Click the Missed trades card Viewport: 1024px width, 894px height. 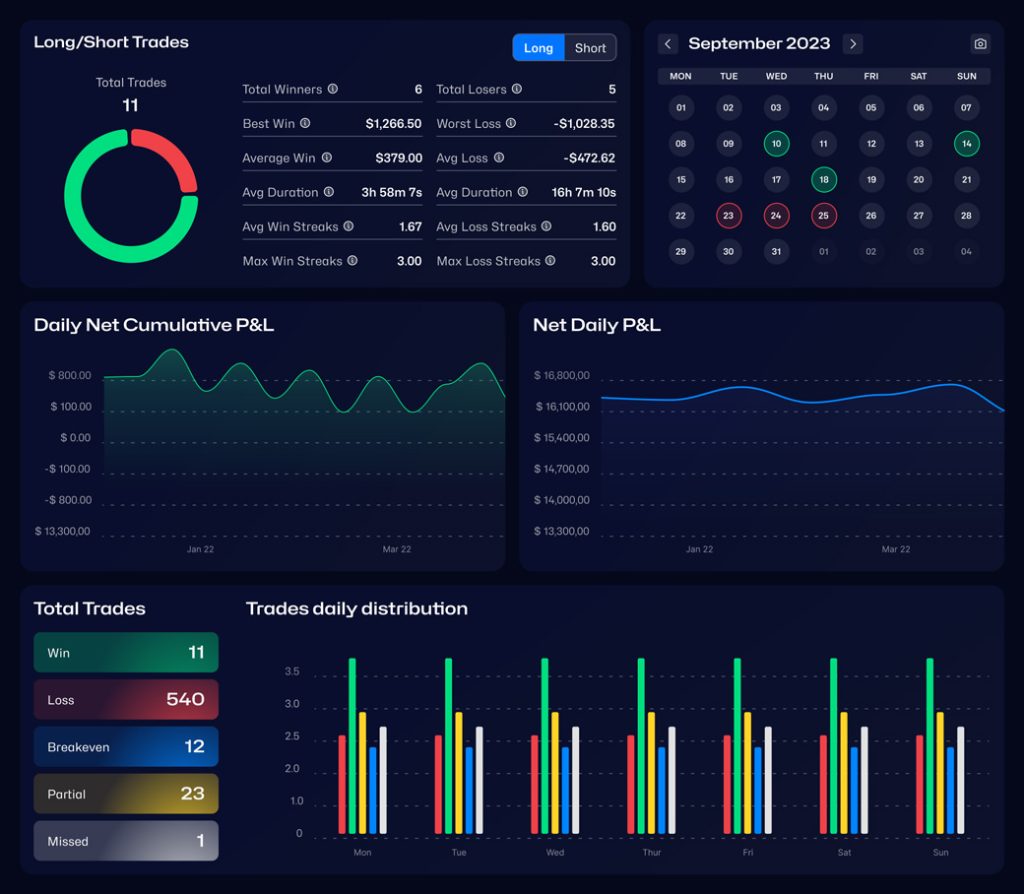coord(126,841)
